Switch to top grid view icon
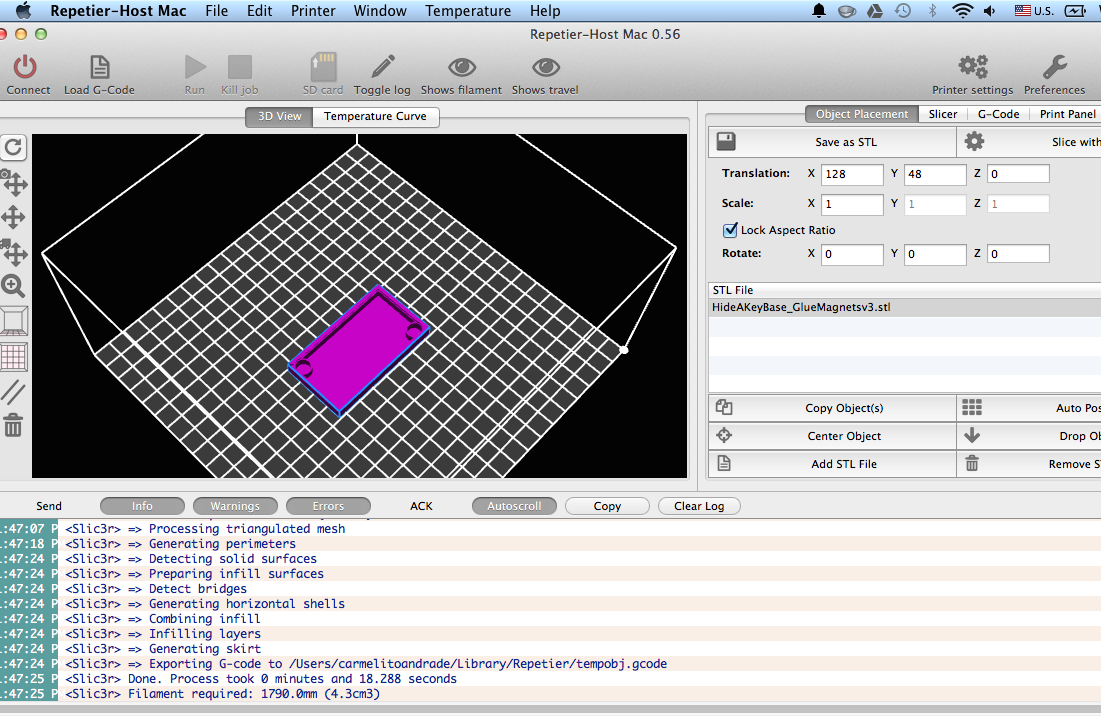The width and height of the screenshot is (1101, 716). 13,357
